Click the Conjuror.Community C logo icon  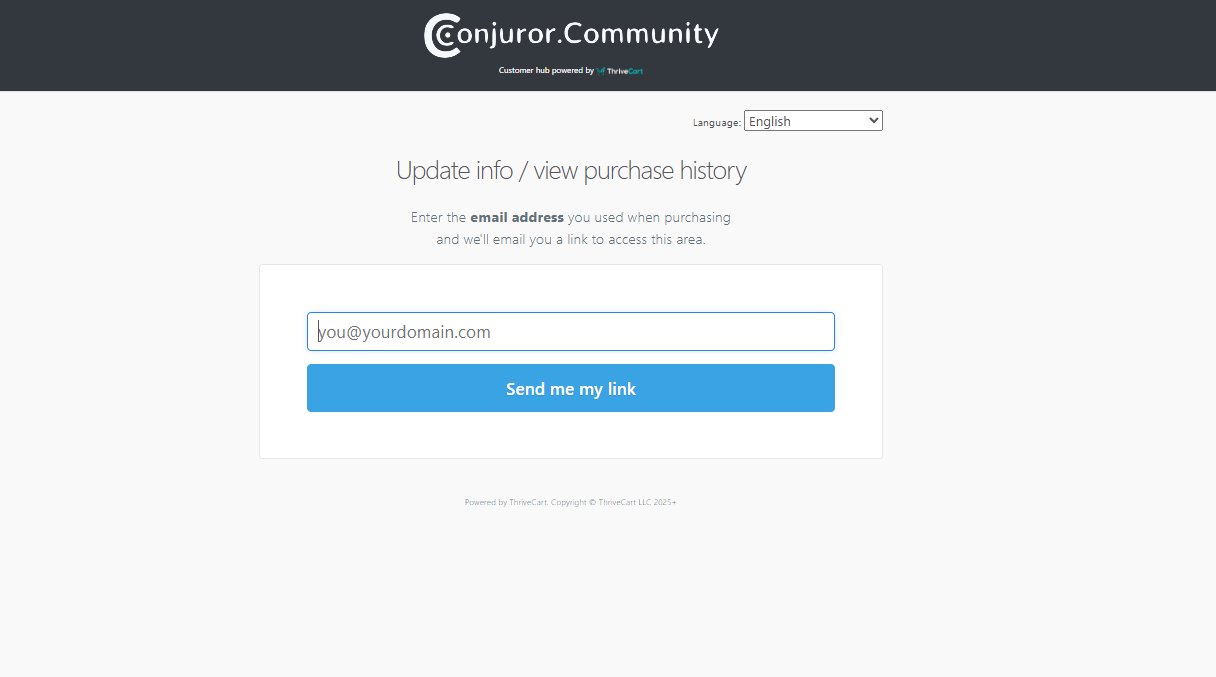click(x=442, y=35)
